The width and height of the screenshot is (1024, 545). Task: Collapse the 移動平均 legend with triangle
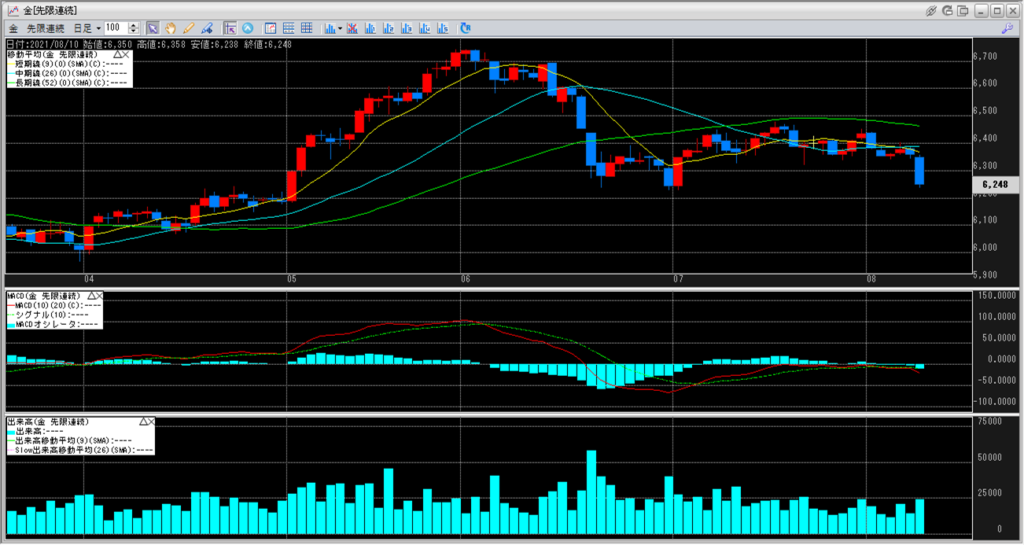coord(118,55)
